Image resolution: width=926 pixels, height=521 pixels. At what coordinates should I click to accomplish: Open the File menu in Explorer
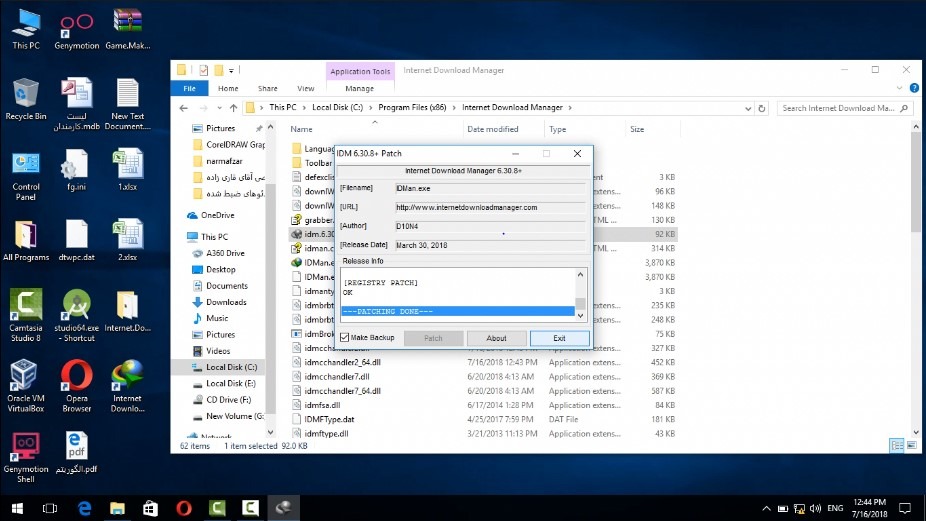click(x=190, y=89)
